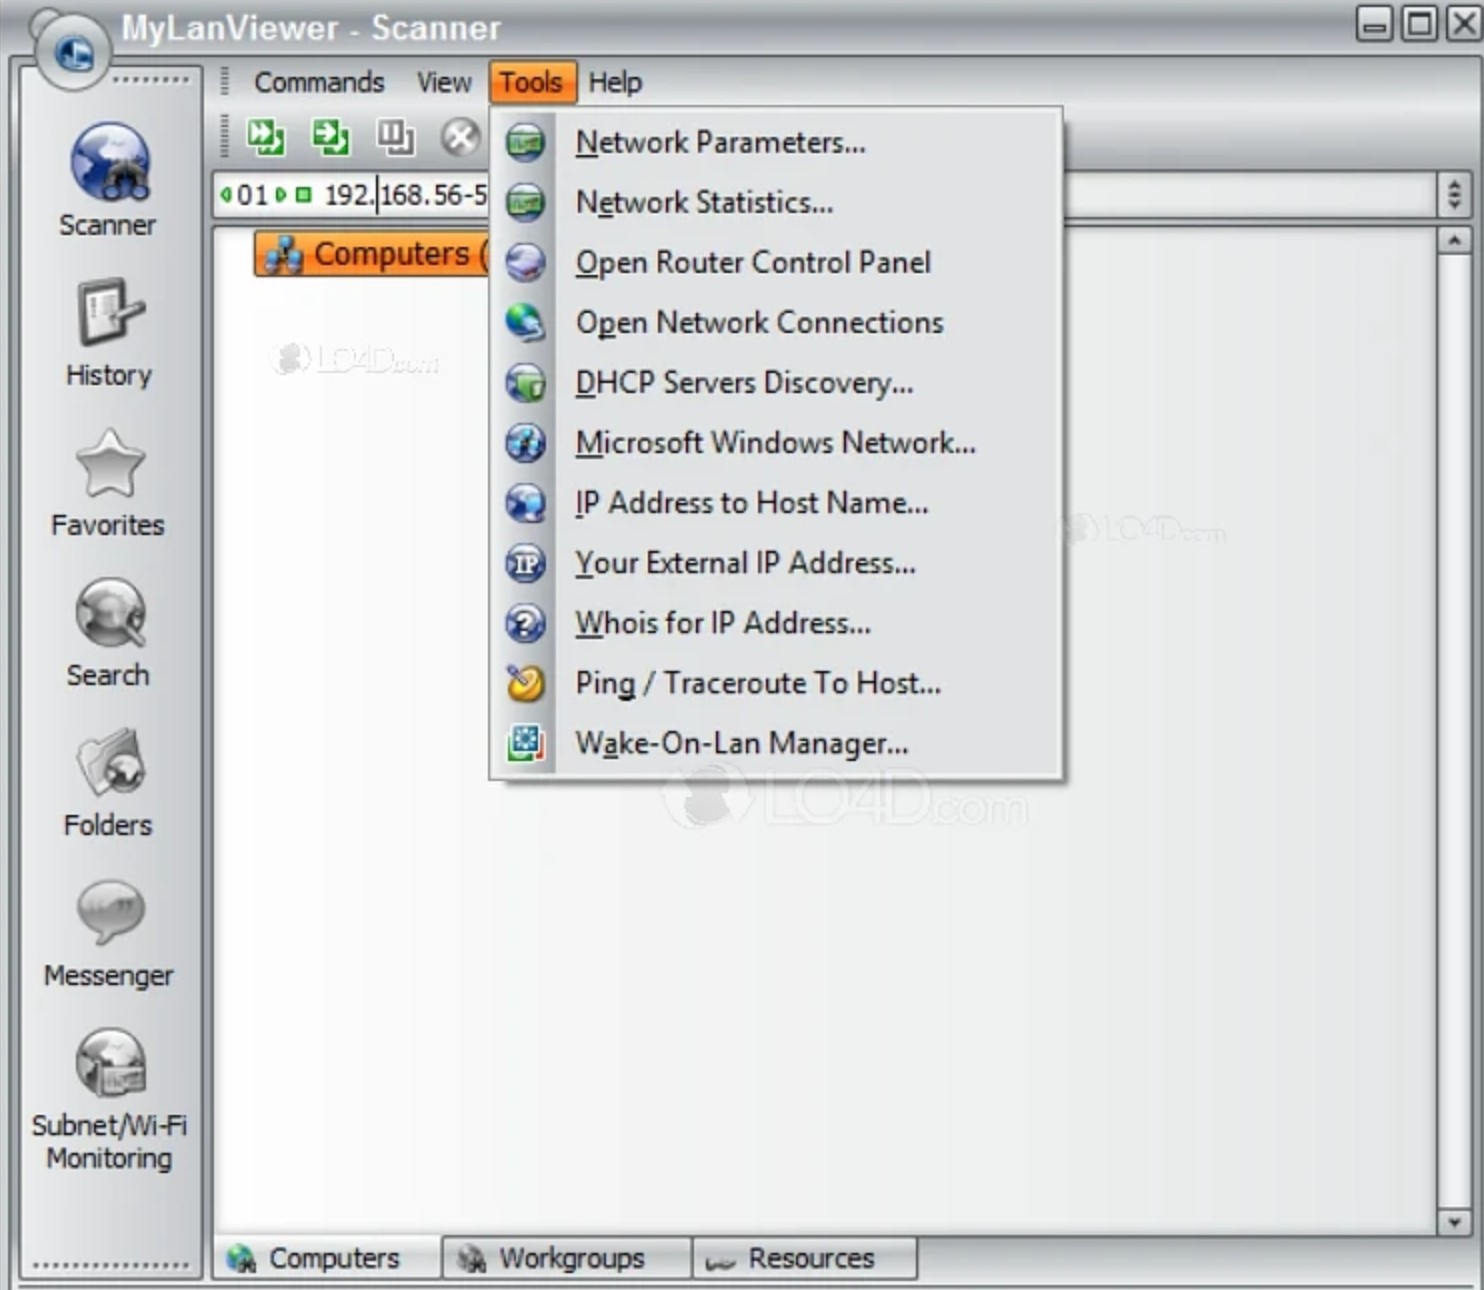This screenshot has width=1484, height=1290.
Task: Select Ping / Traceroute To Host...
Action: tap(775, 683)
